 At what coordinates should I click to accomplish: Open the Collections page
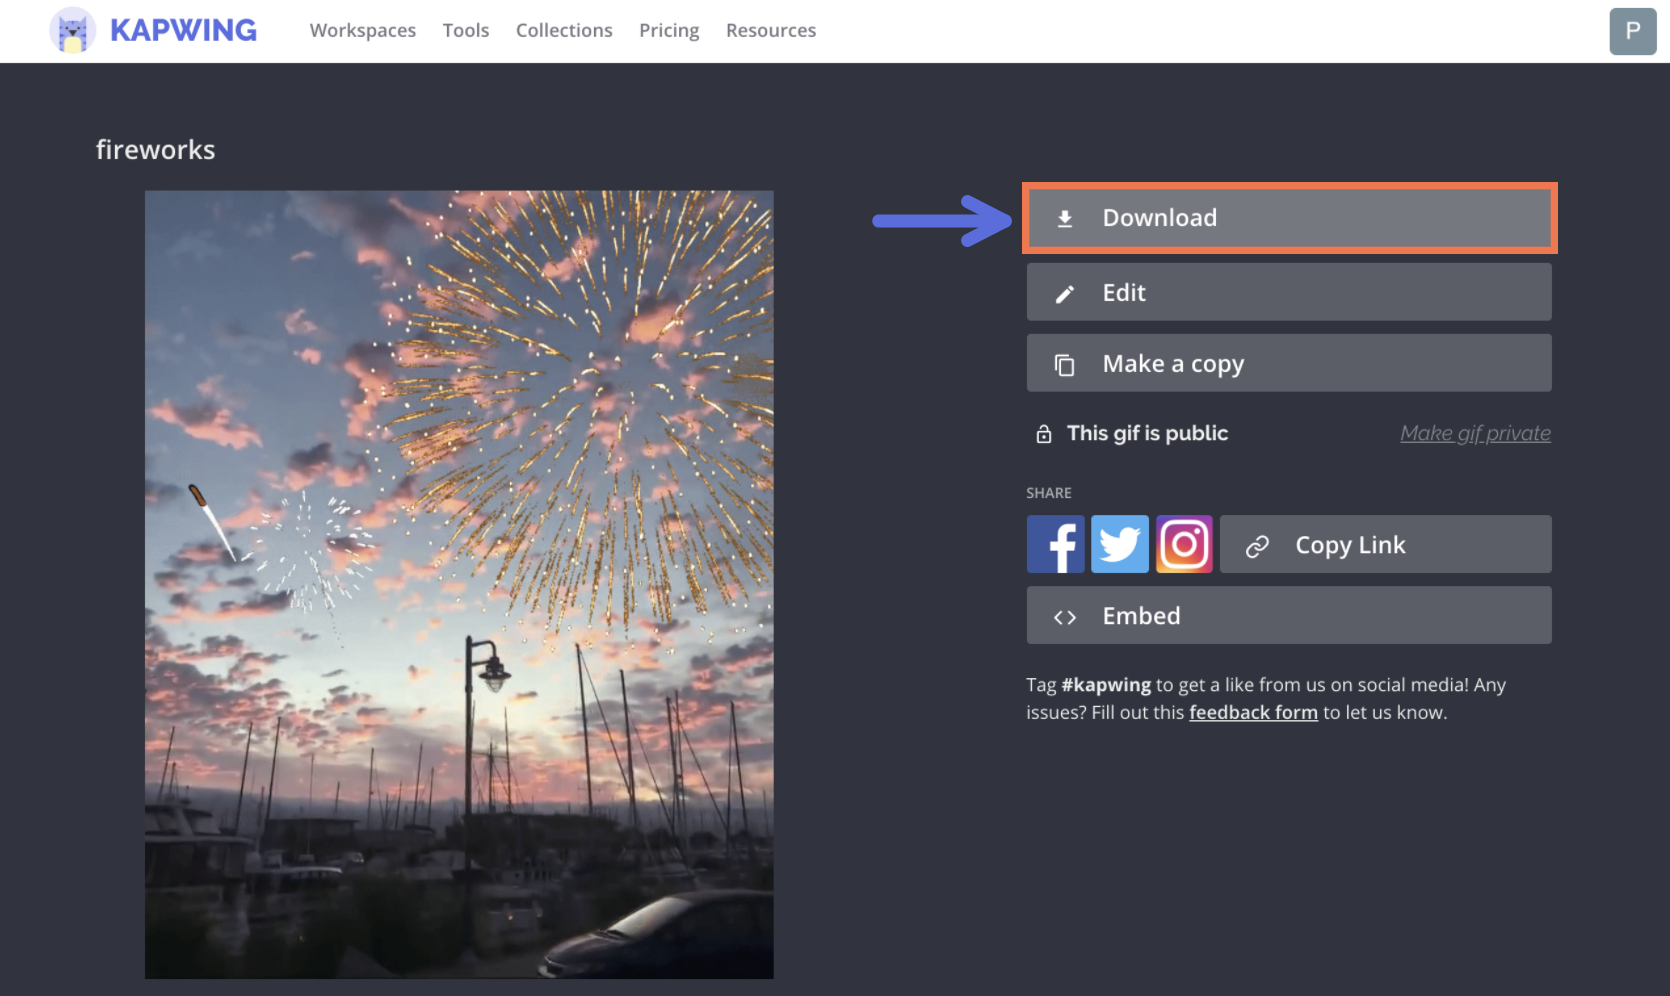point(564,30)
